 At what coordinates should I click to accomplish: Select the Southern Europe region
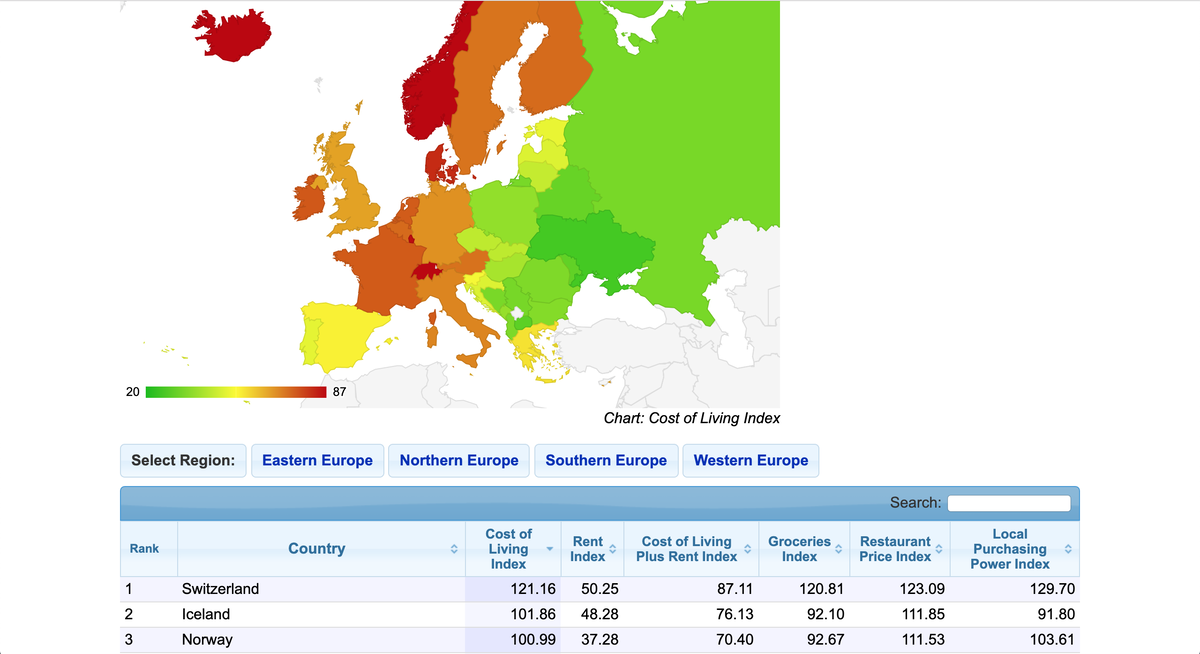(606, 461)
